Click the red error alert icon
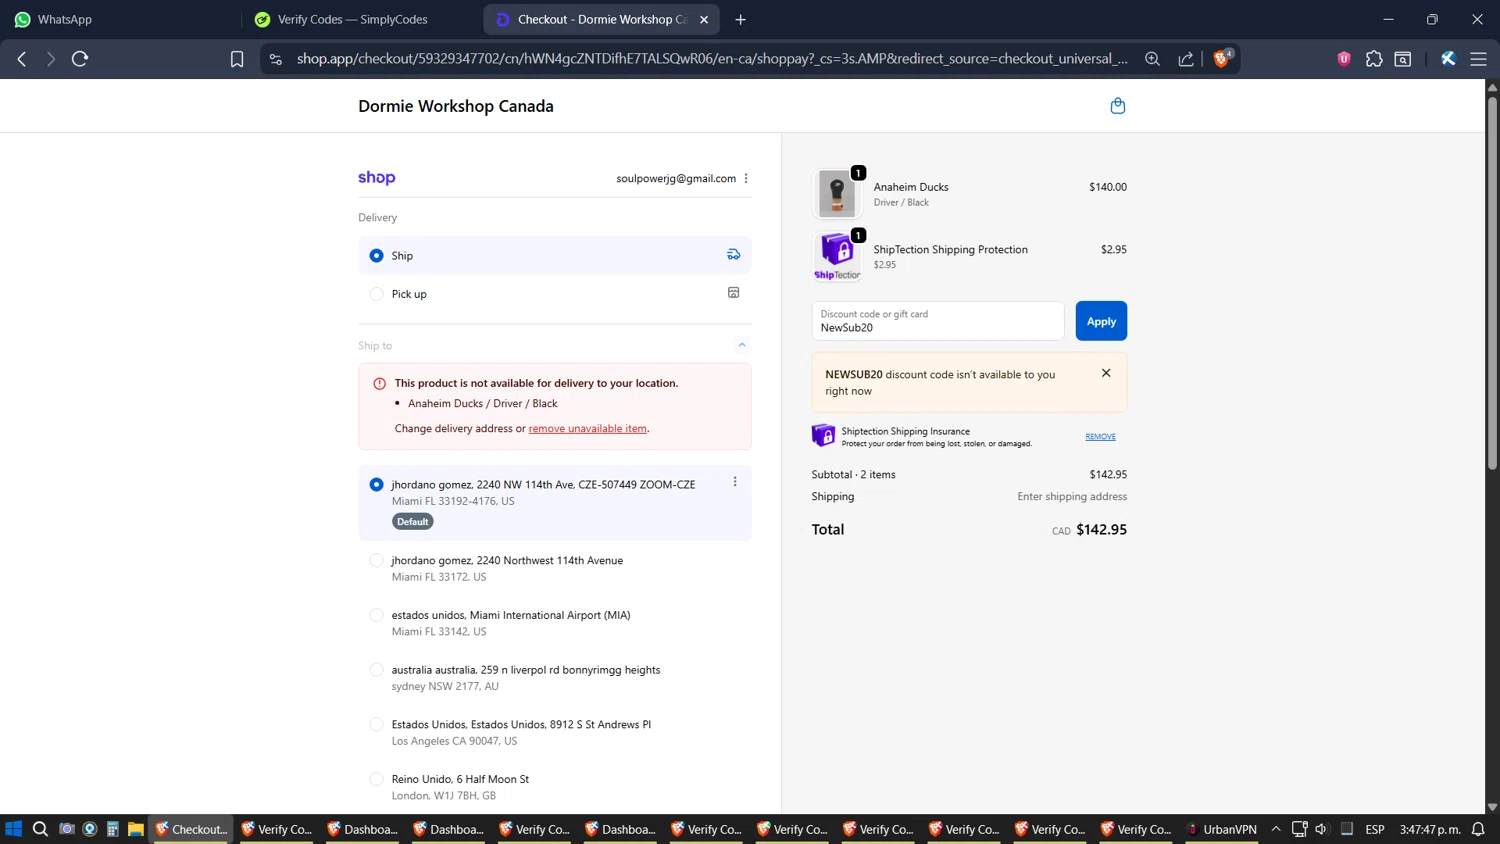Image resolution: width=1500 pixels, height=844 pixels. coord(379,383)
